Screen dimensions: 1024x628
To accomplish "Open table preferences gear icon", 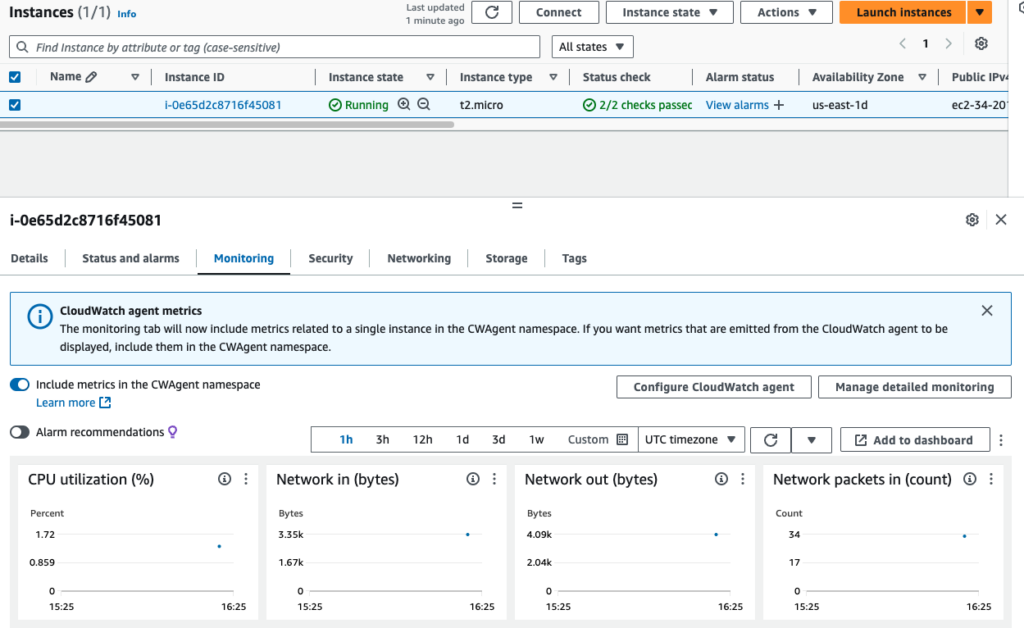I will click(x=981, y=44).
